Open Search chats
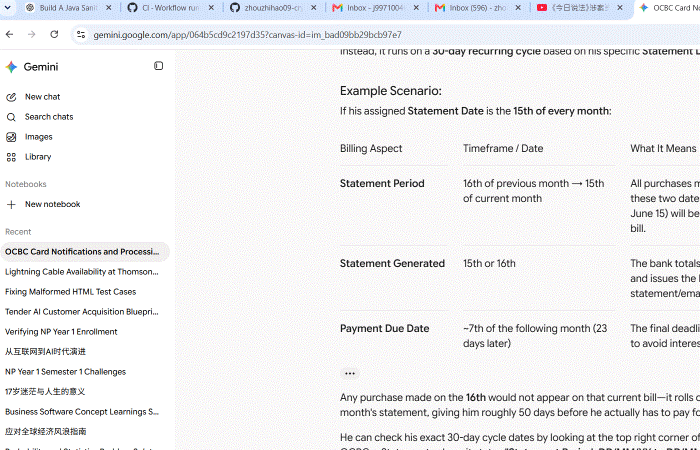Viewport: 700px width, 450px height. coord(49,117)
